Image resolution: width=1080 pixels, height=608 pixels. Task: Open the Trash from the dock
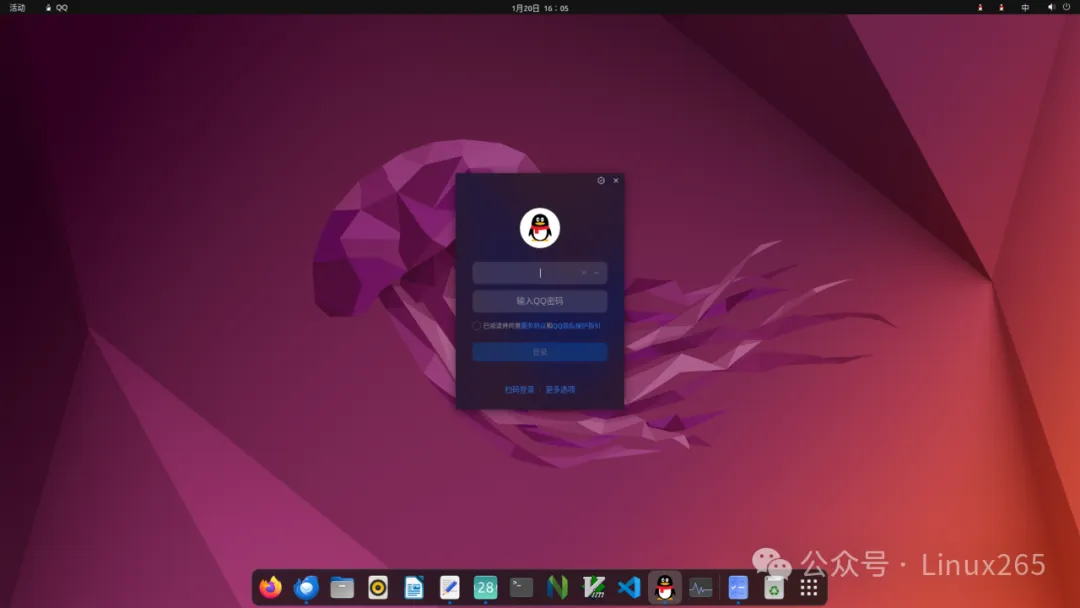[x=773, y=587]
